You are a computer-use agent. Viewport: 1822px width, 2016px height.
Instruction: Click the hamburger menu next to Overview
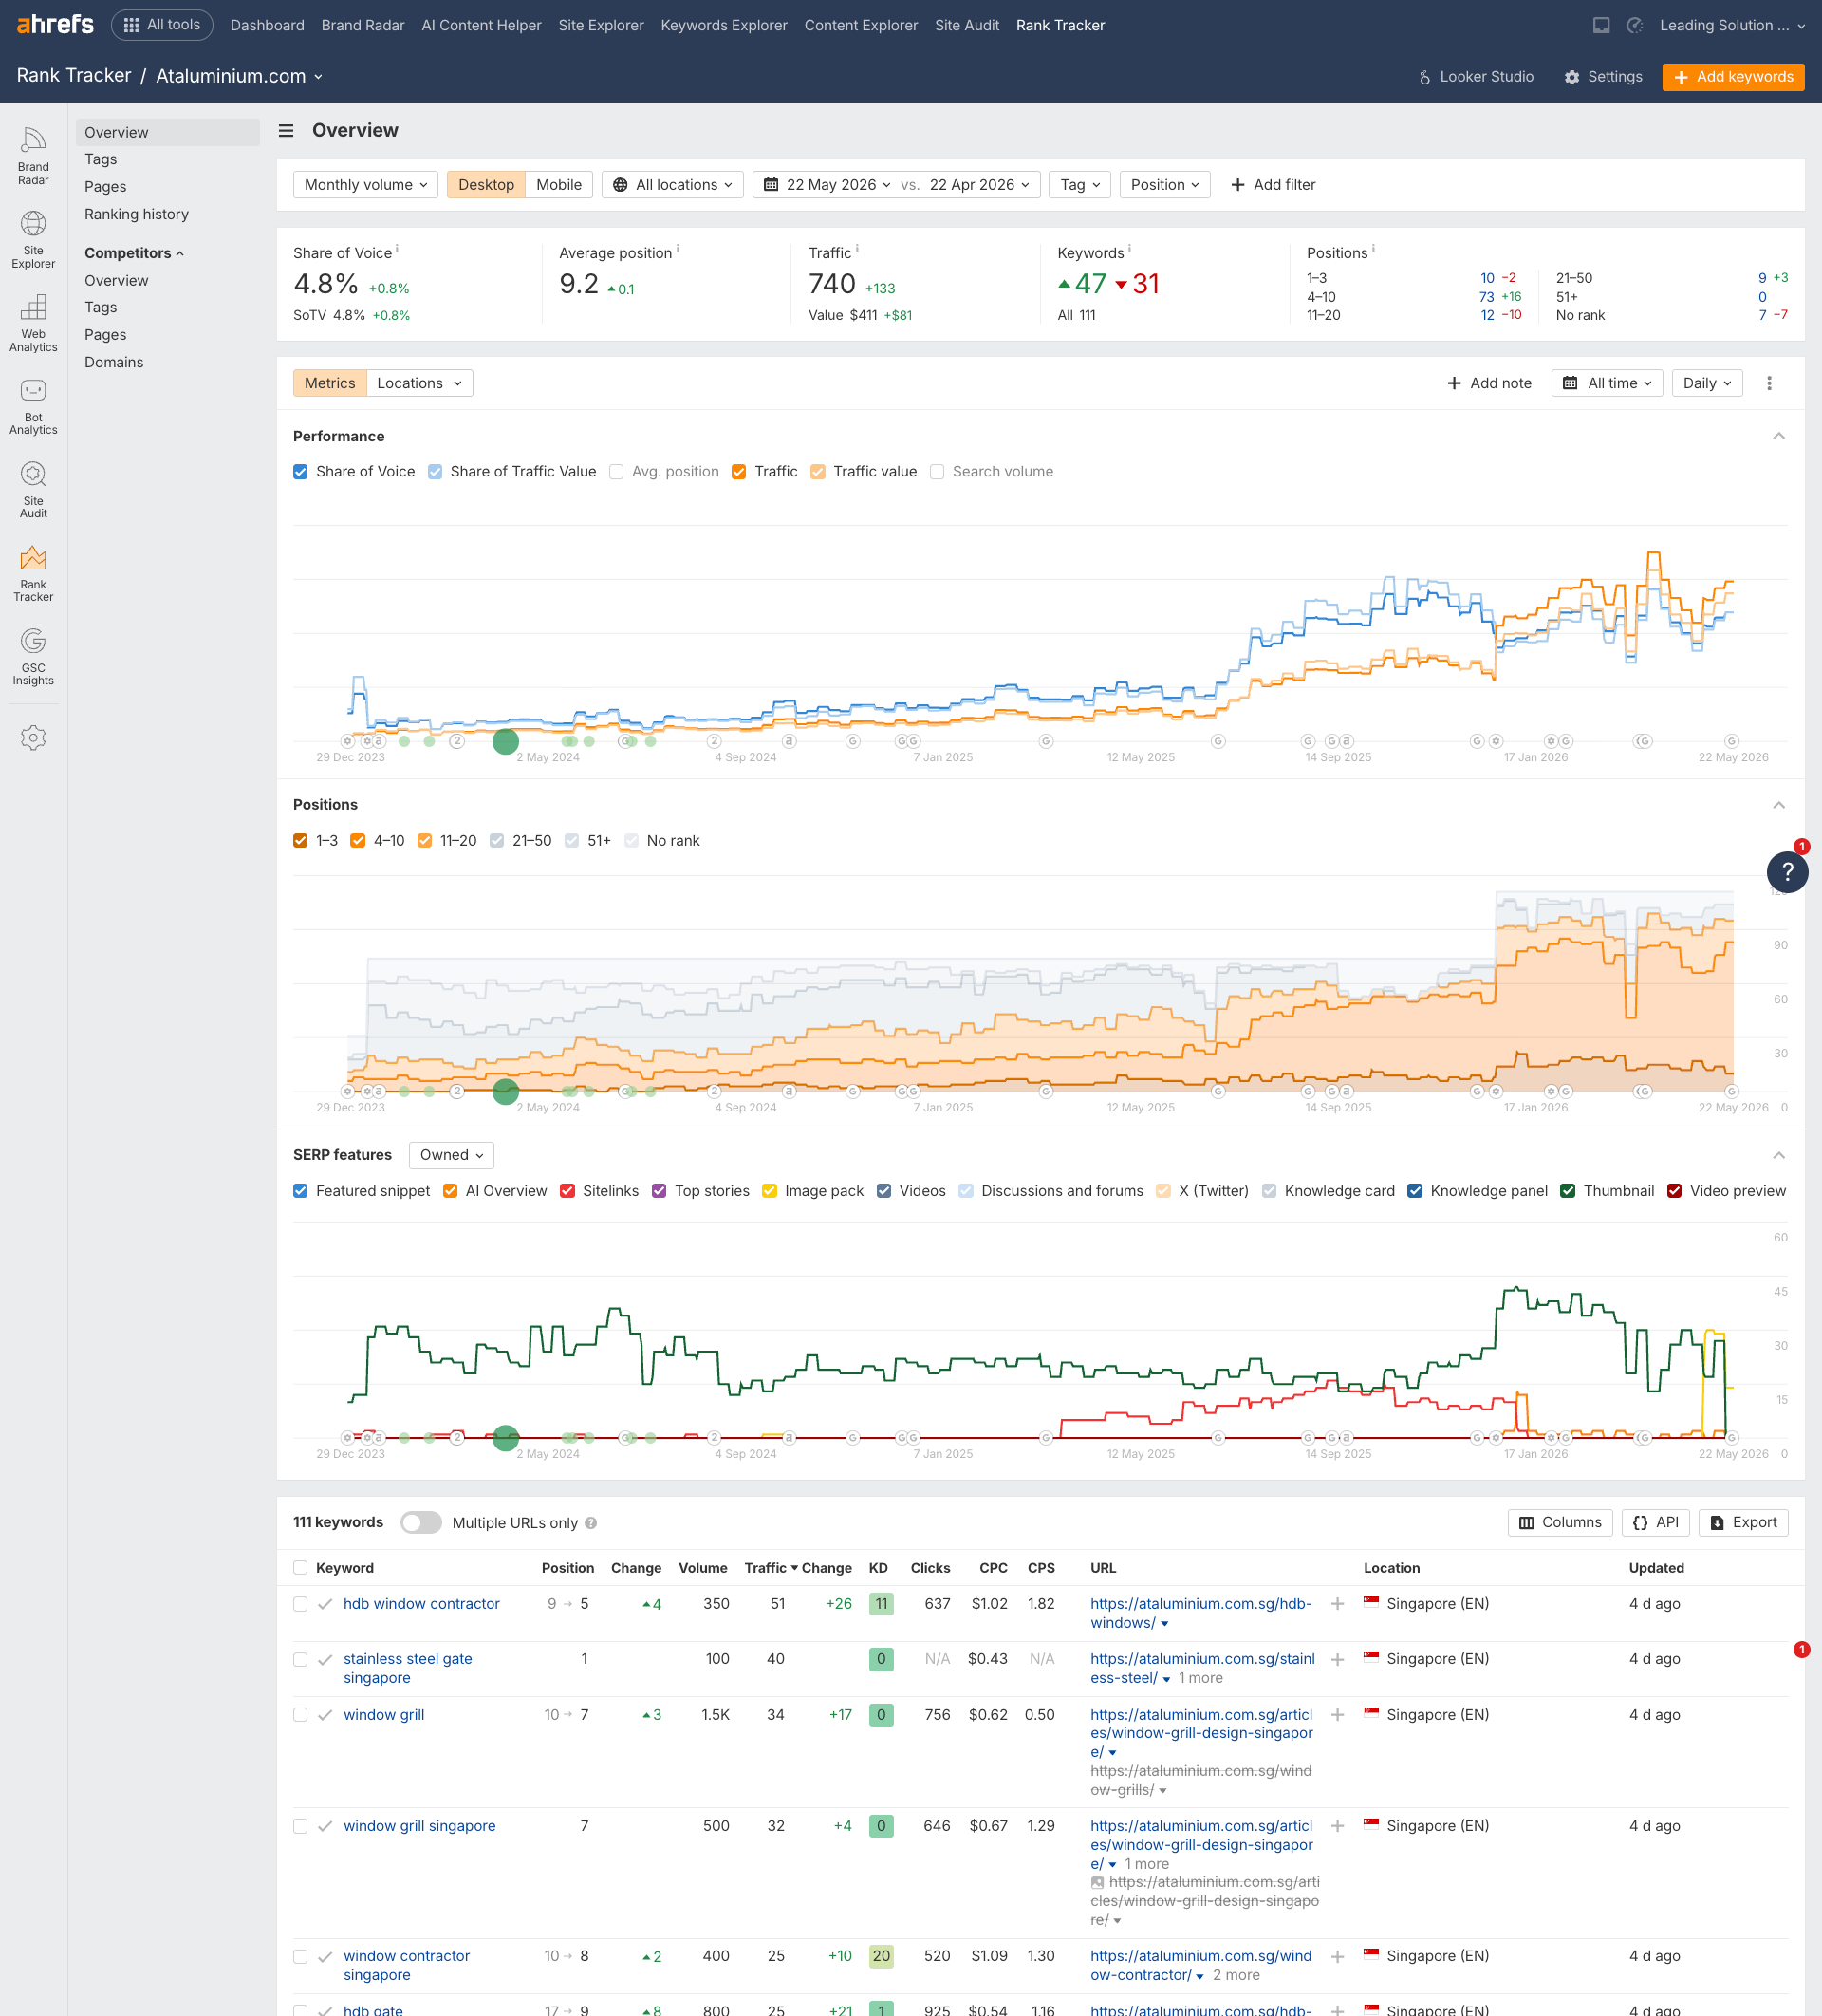click(286, 131)
